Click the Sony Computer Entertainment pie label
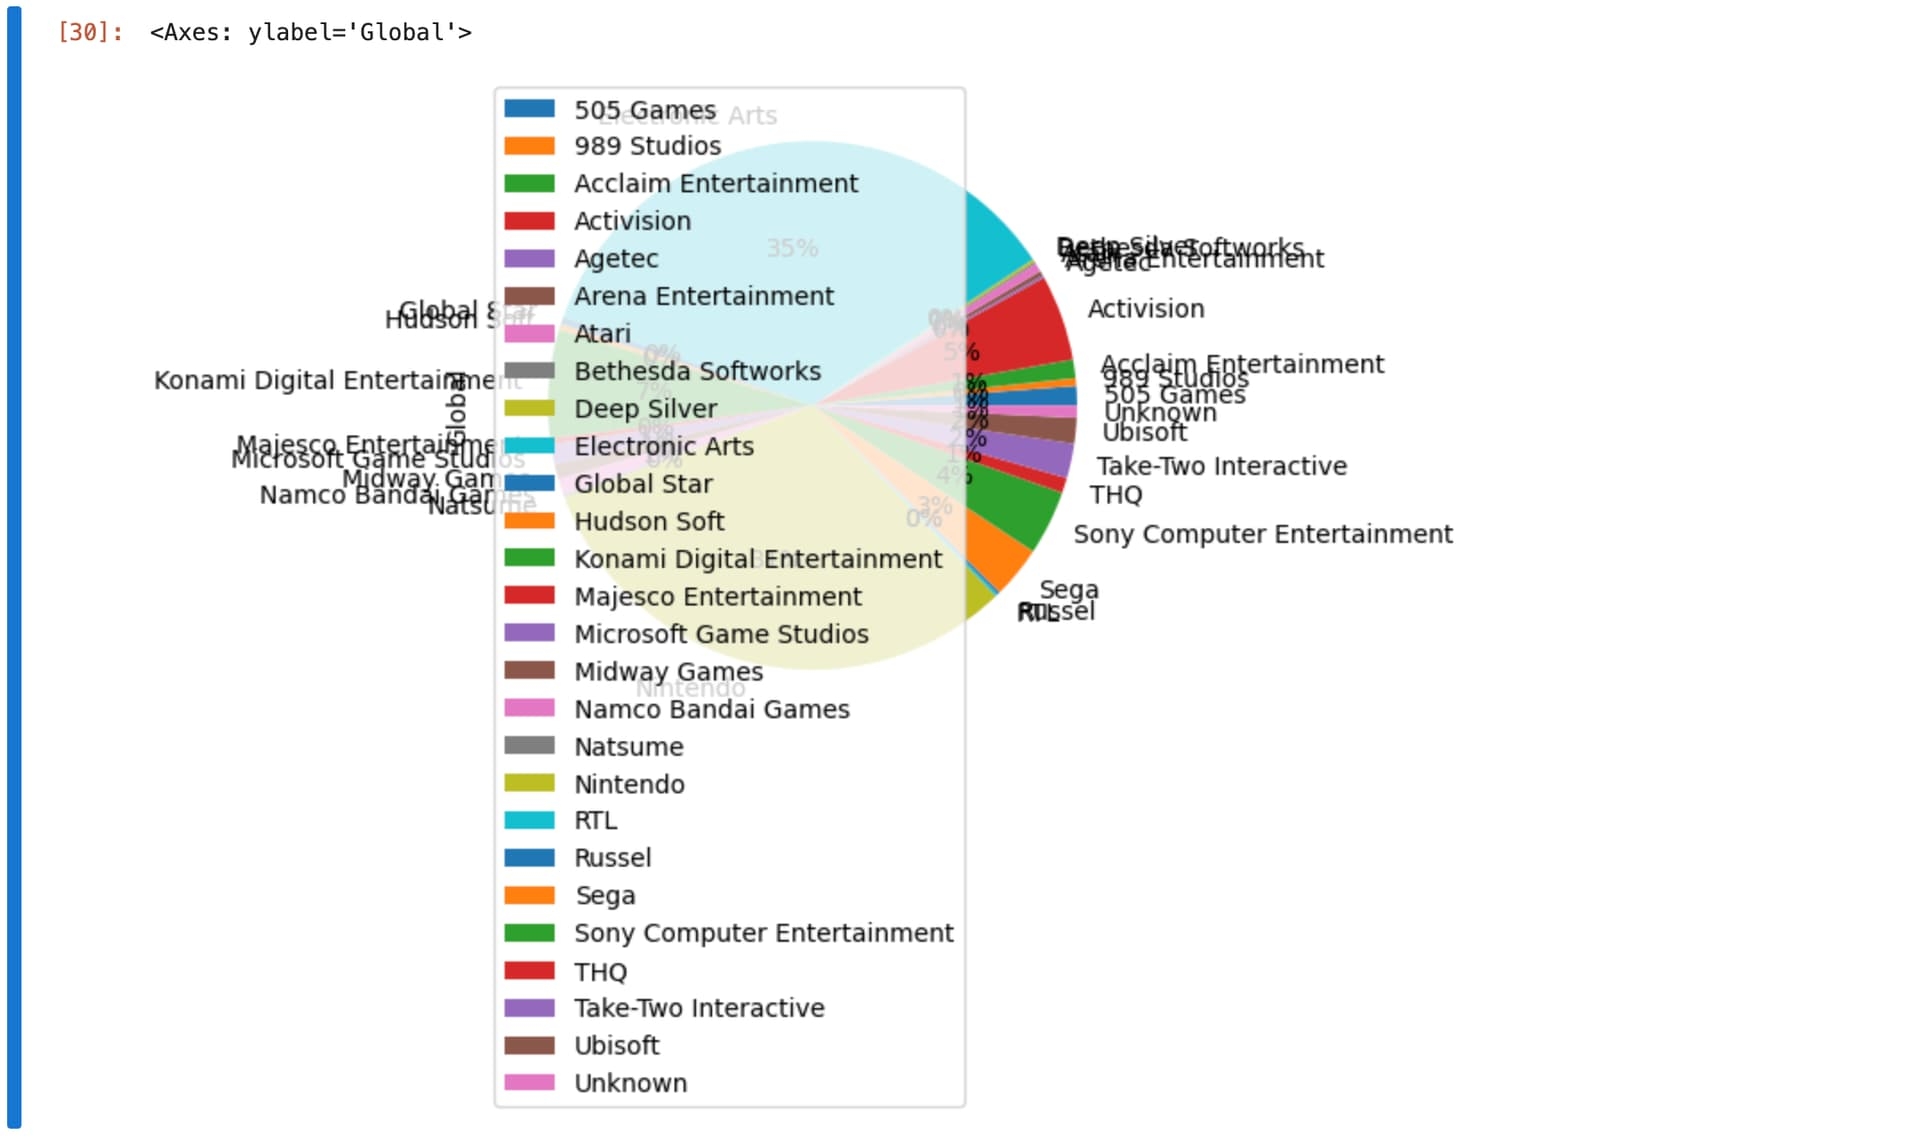 (1262, 534)
